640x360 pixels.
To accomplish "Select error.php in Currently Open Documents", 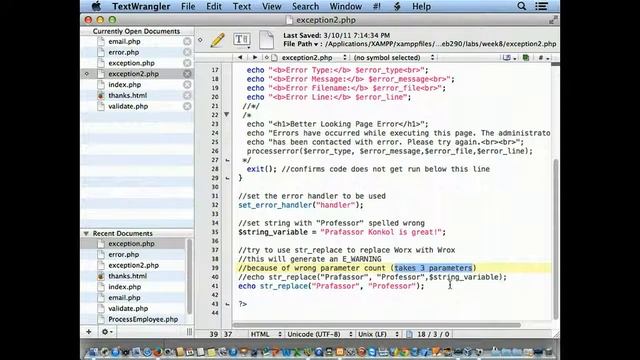I will click(124, 52).
